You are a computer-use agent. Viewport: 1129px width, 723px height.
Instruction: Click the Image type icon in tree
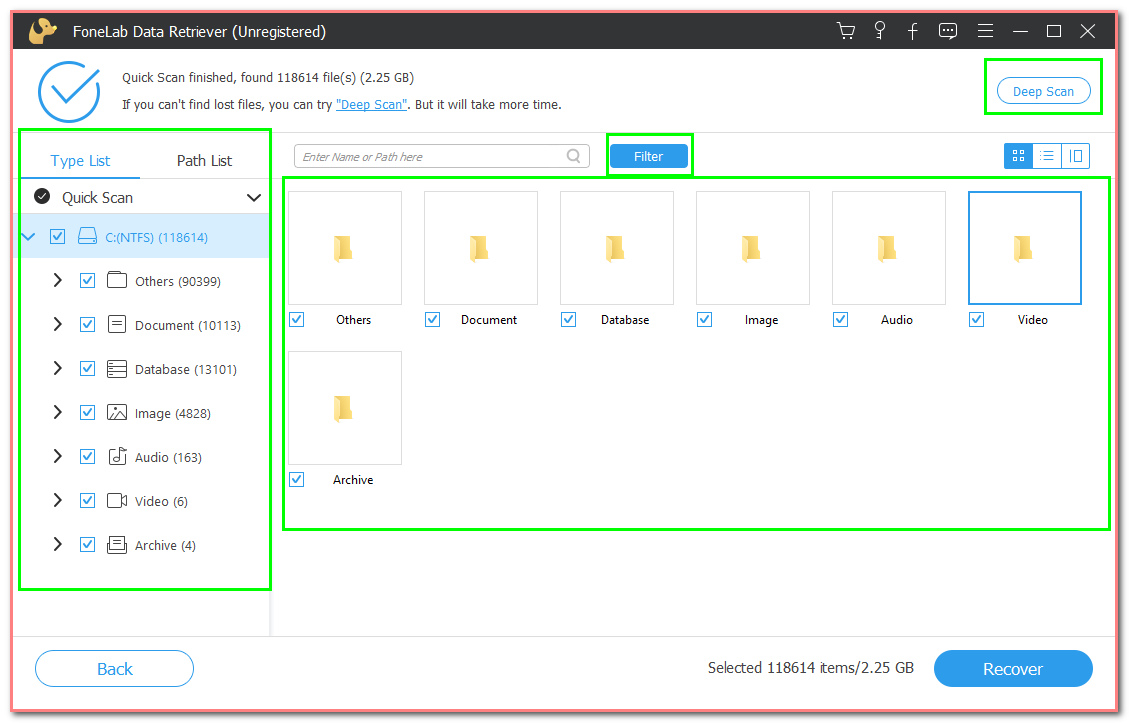[x=117, y=413]
